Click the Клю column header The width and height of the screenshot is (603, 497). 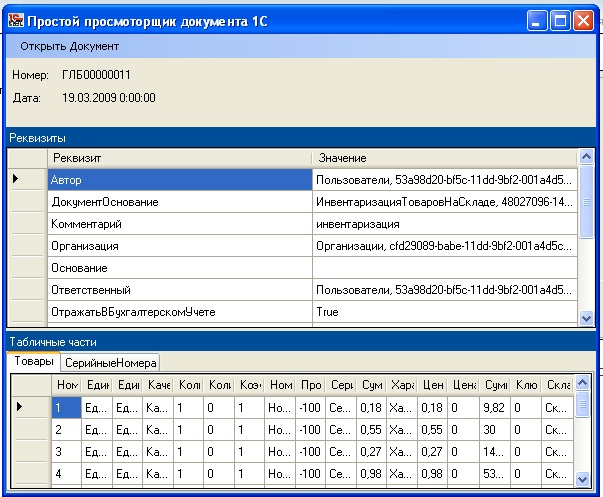click(x=526, y=385)
